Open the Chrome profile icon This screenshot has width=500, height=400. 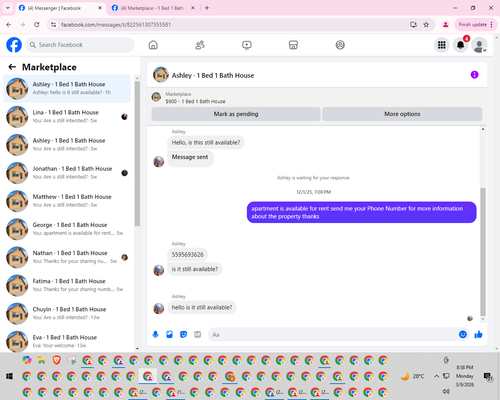click(445, 25)
